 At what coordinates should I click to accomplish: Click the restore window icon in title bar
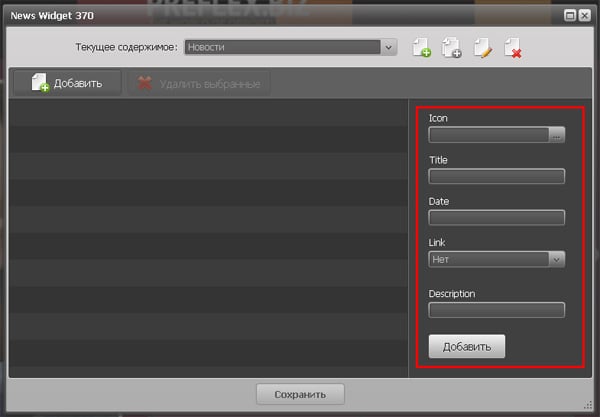pyautogui.click(x=570, y=15)
